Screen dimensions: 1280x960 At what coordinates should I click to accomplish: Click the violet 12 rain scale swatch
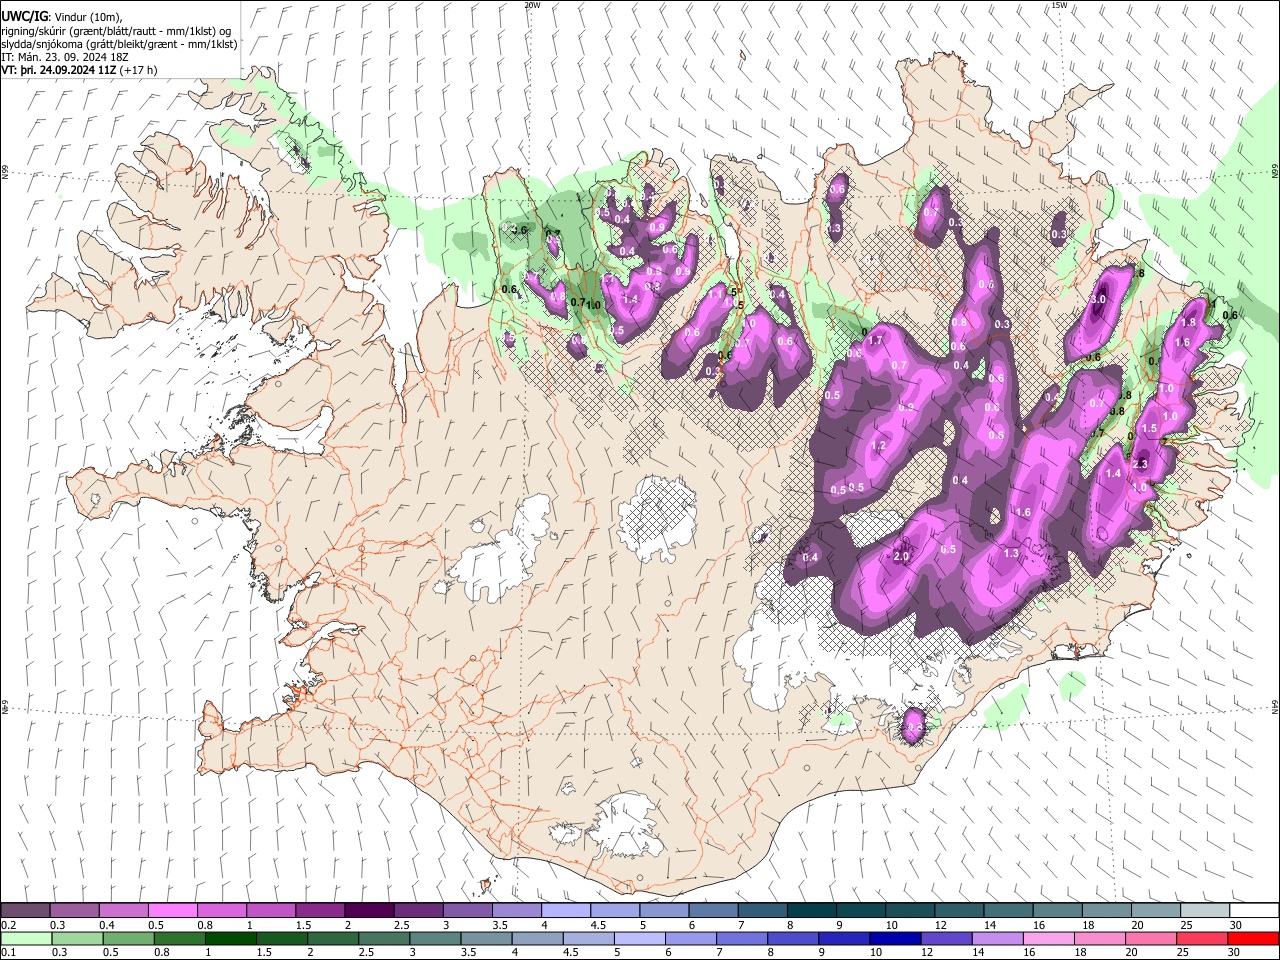(947, 939)
